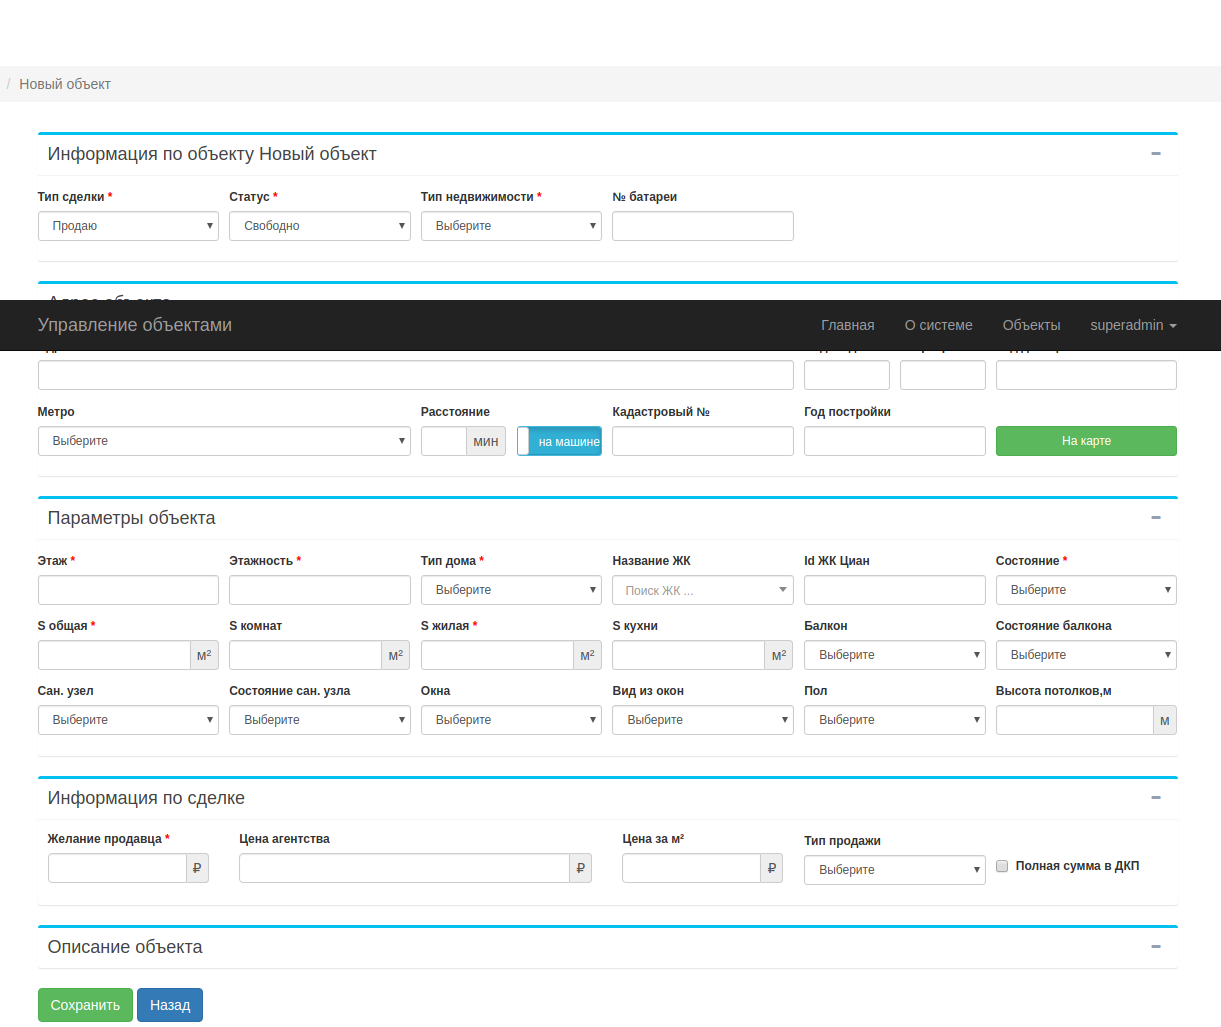Check the Полная сумма в ДКП box
Image resolution: width=1221 pixels, height=1027 pixels.
1002,866
